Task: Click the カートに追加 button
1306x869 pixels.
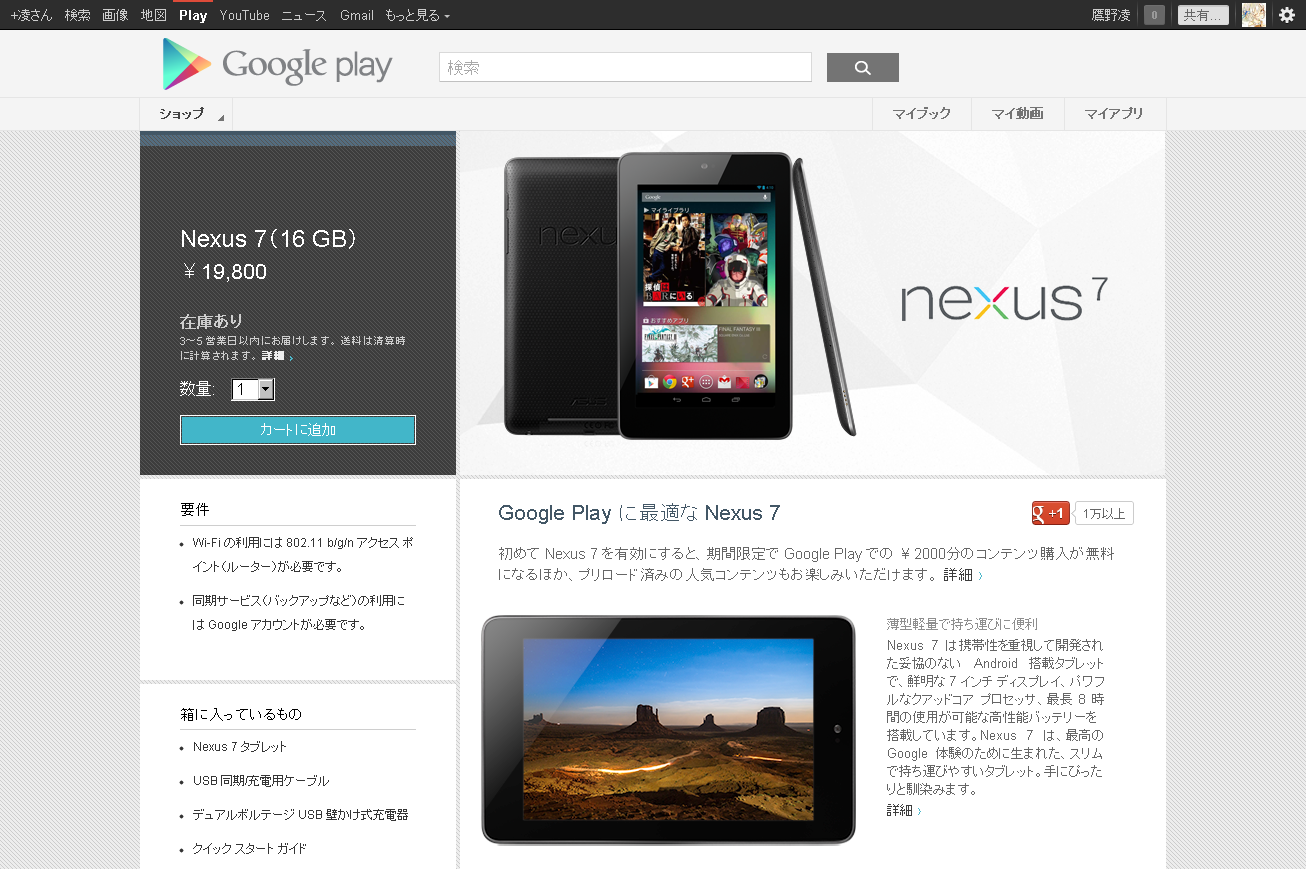Action: pos(298,430)
